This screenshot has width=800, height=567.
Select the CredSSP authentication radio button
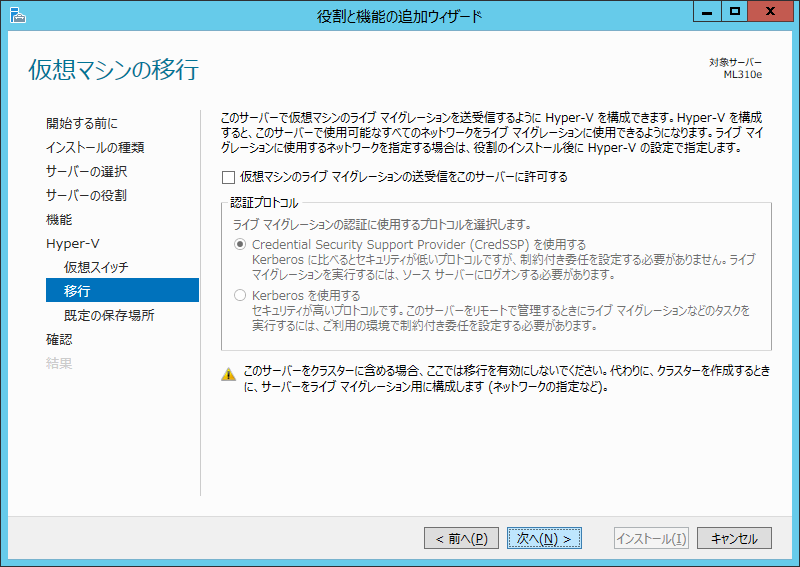[239, 244]
